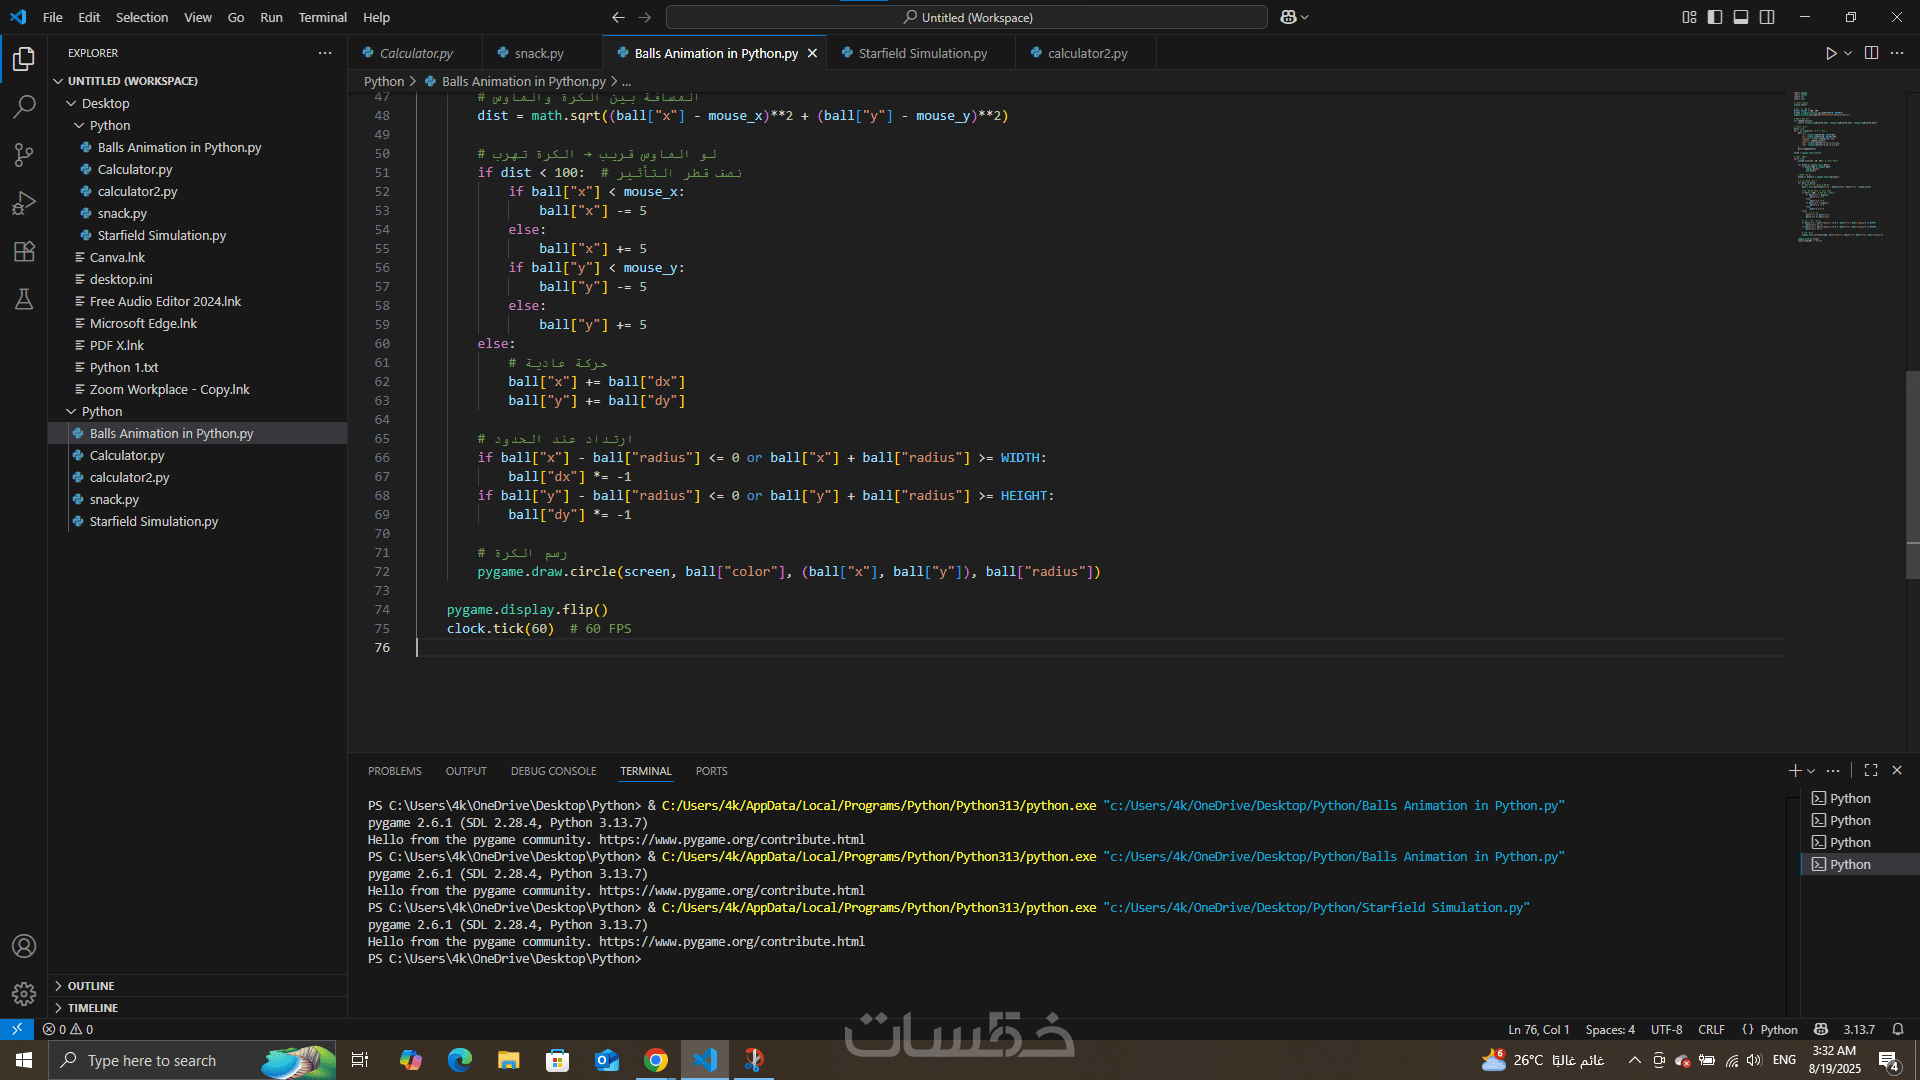Image resolution: width=1920 pixels, height=1080 pixels.
Task: Open the Testing flask view
Action: tap(24, 299)
